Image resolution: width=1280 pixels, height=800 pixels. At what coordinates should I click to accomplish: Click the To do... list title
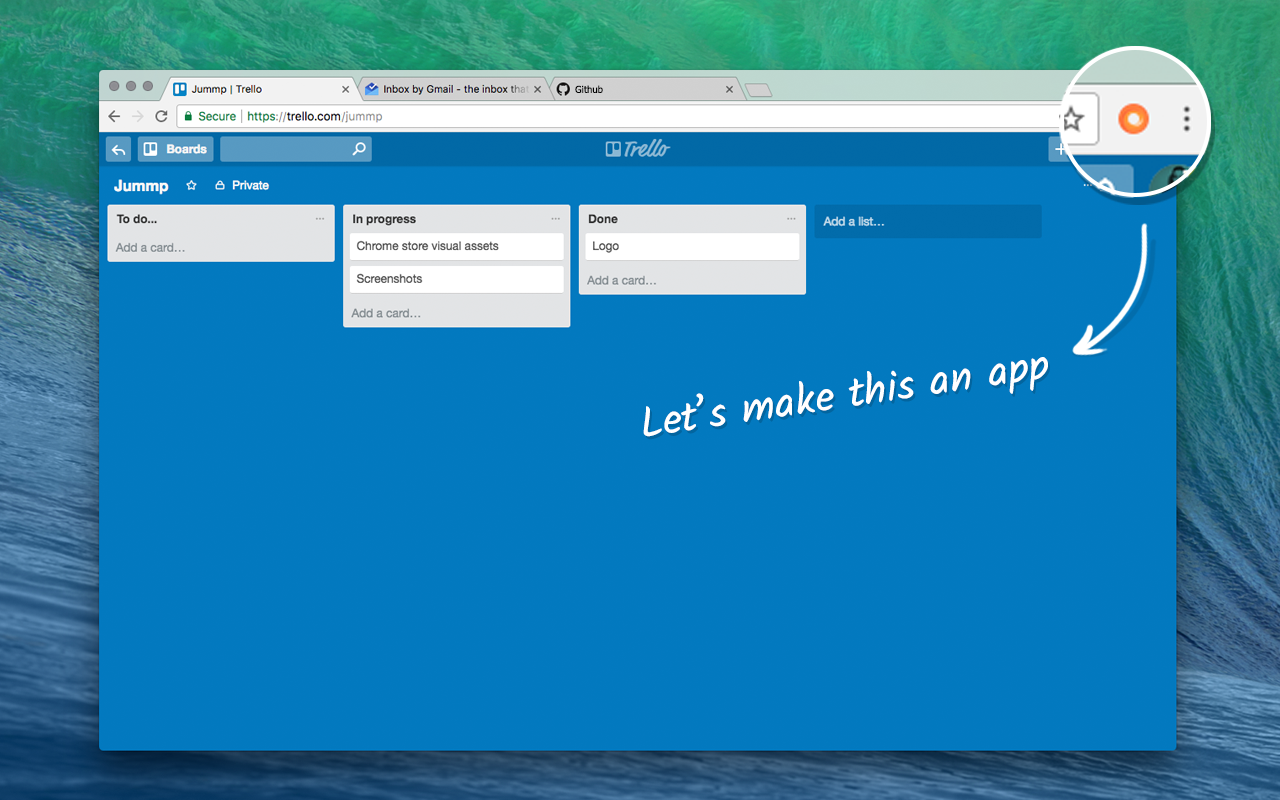pyautogui.click(x=137, y=219)
